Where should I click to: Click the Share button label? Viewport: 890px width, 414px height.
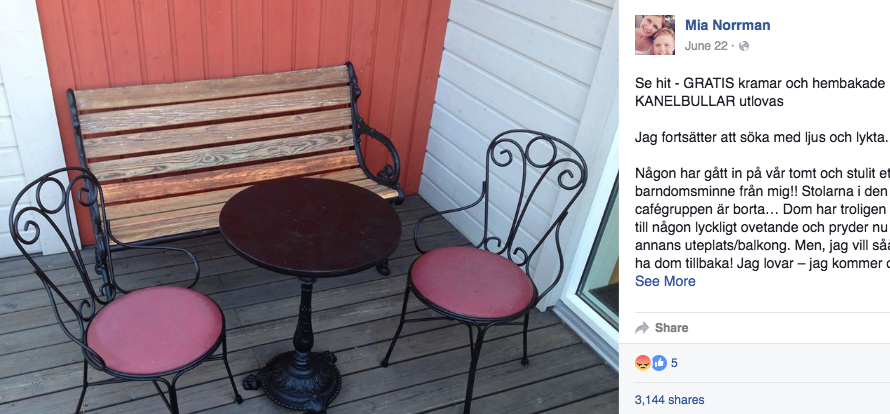(671, 328)
